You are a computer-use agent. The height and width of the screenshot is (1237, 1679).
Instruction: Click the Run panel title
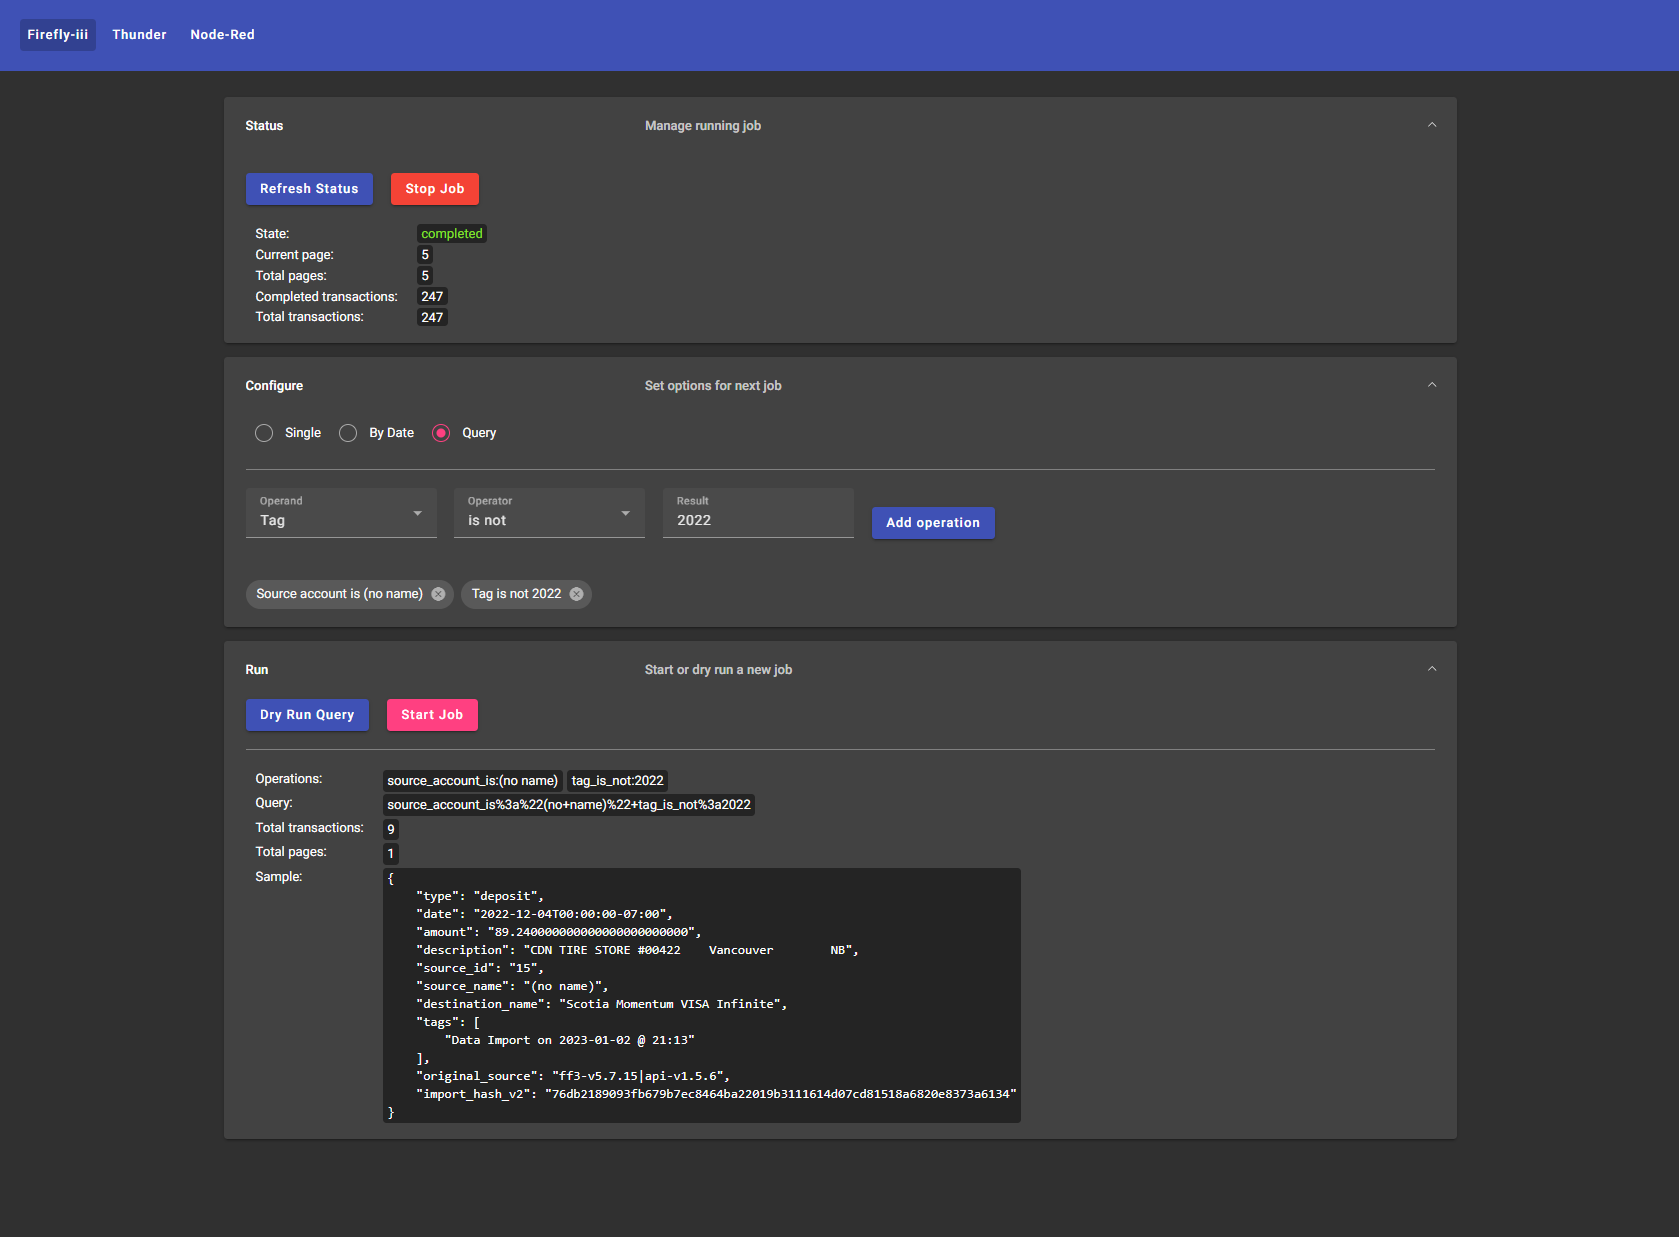(257, 670)
